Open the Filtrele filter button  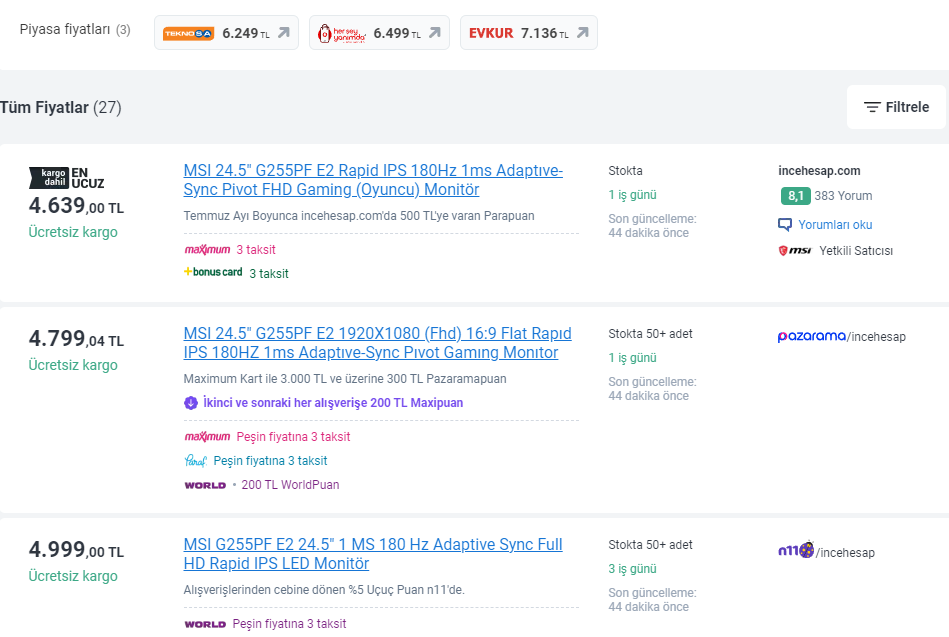tap(896, 107)
